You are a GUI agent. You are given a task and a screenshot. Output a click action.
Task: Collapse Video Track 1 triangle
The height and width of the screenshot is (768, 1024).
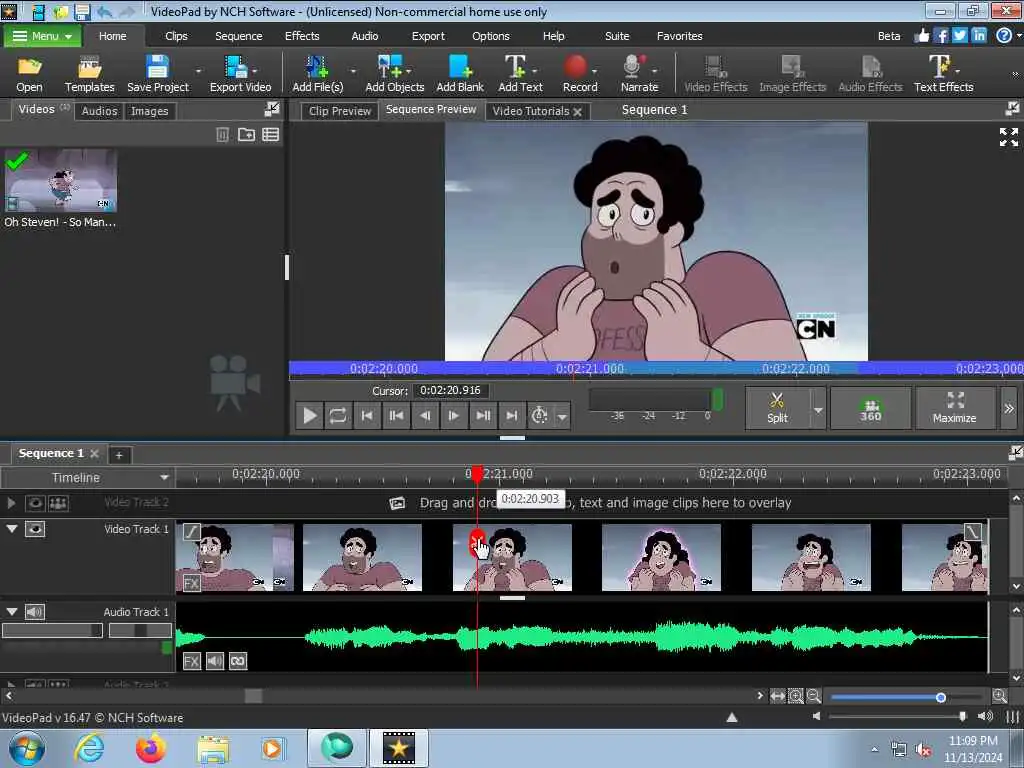[x=12, y=528]
